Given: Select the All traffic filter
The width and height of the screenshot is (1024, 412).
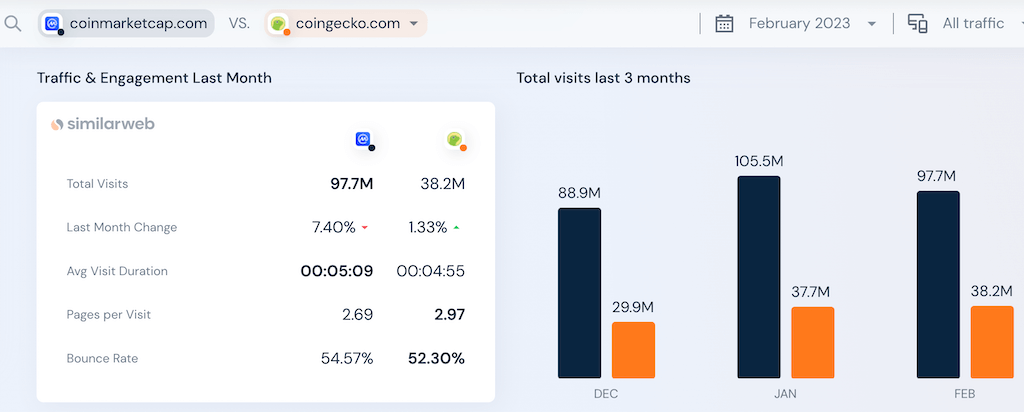Looking at the screenshot, I should [973, 24].
